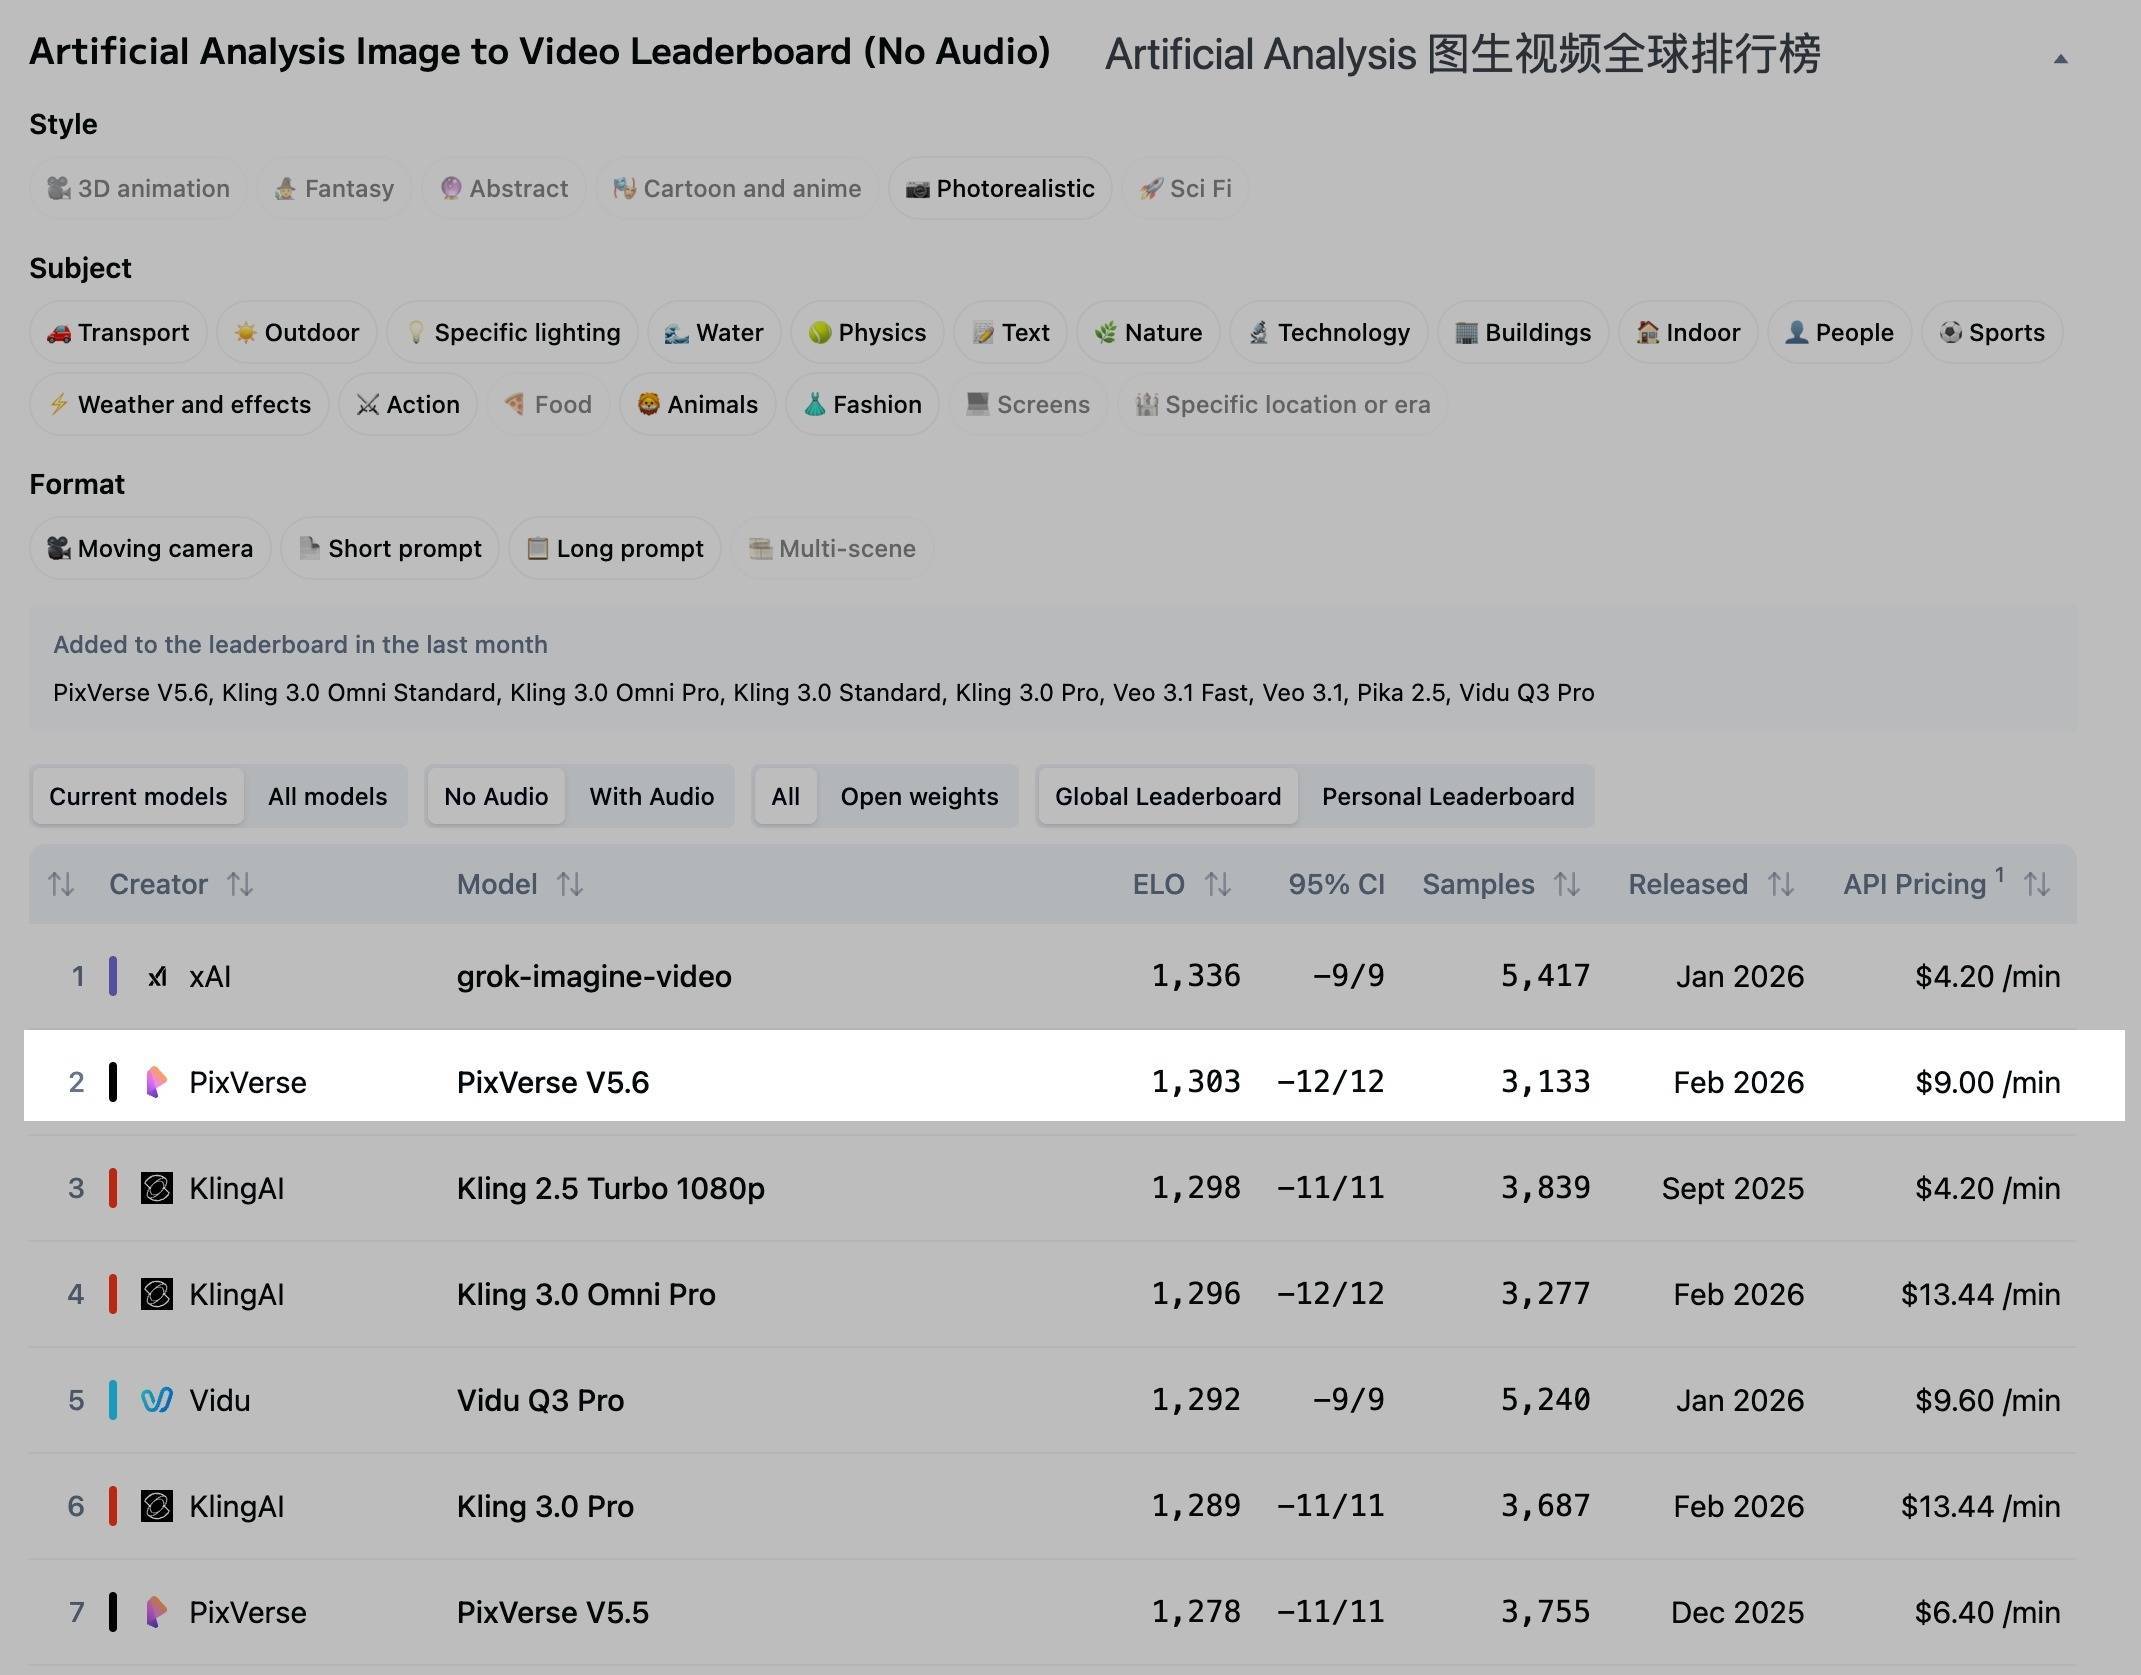The height and width of the screenshot is (1675, 2141).
Task: Toggle the Photorealistic style filter
Action: coord(1000,188)
